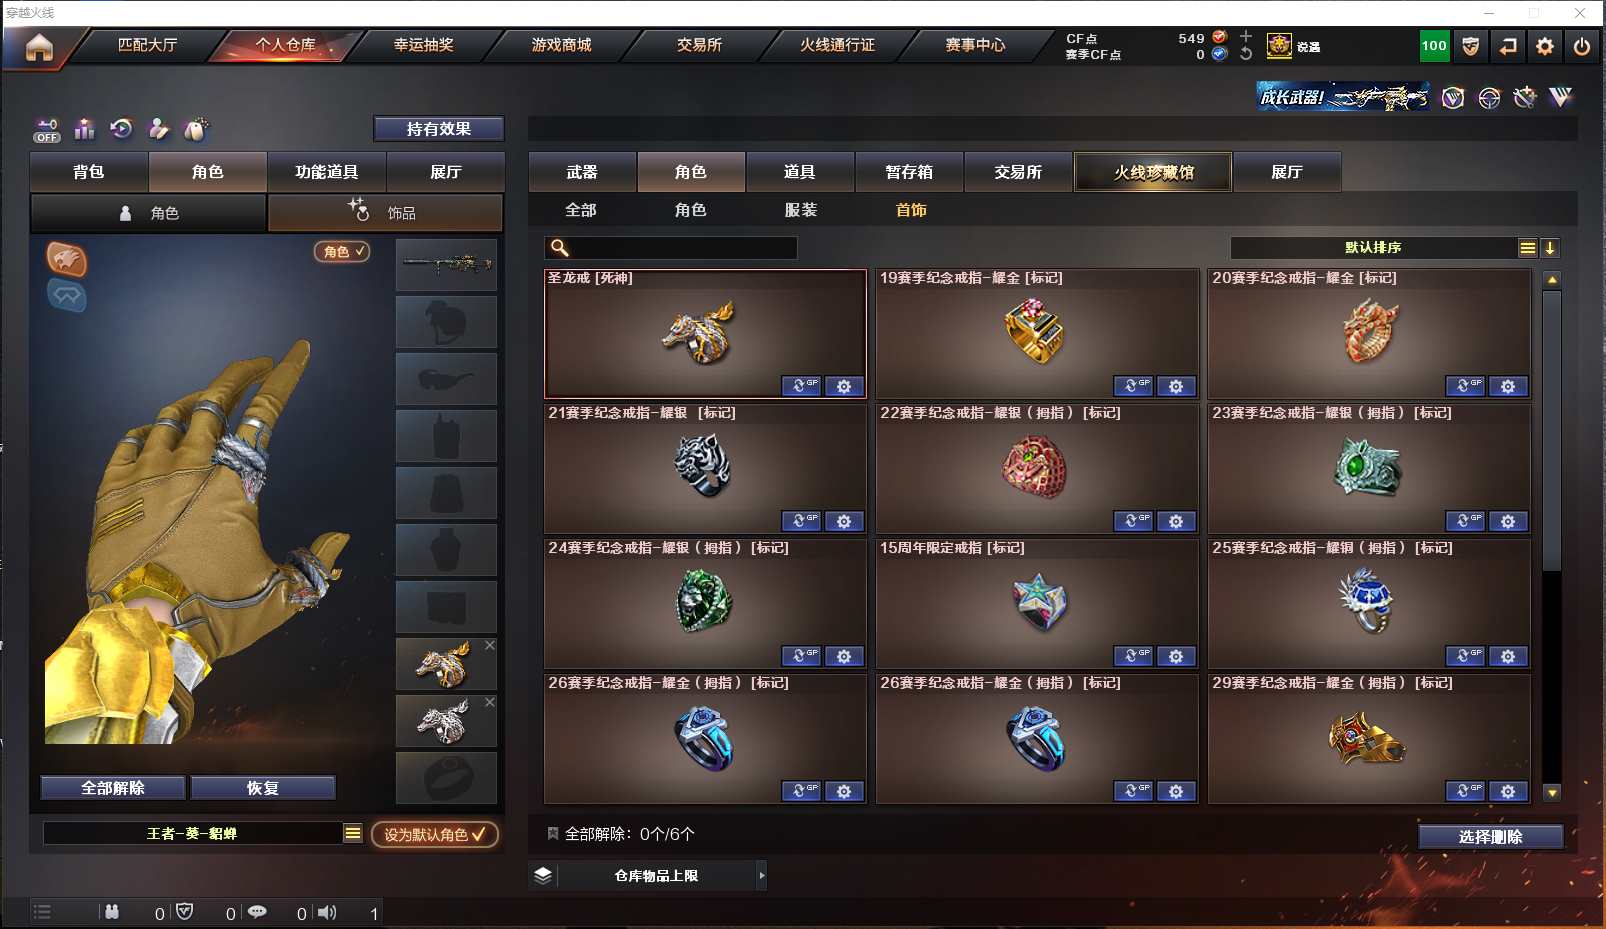This screenshot has height=929, width=1606.
Task: Open character list menu beside 王者-葵-貂蝉
Action: [x=353, y=833]
